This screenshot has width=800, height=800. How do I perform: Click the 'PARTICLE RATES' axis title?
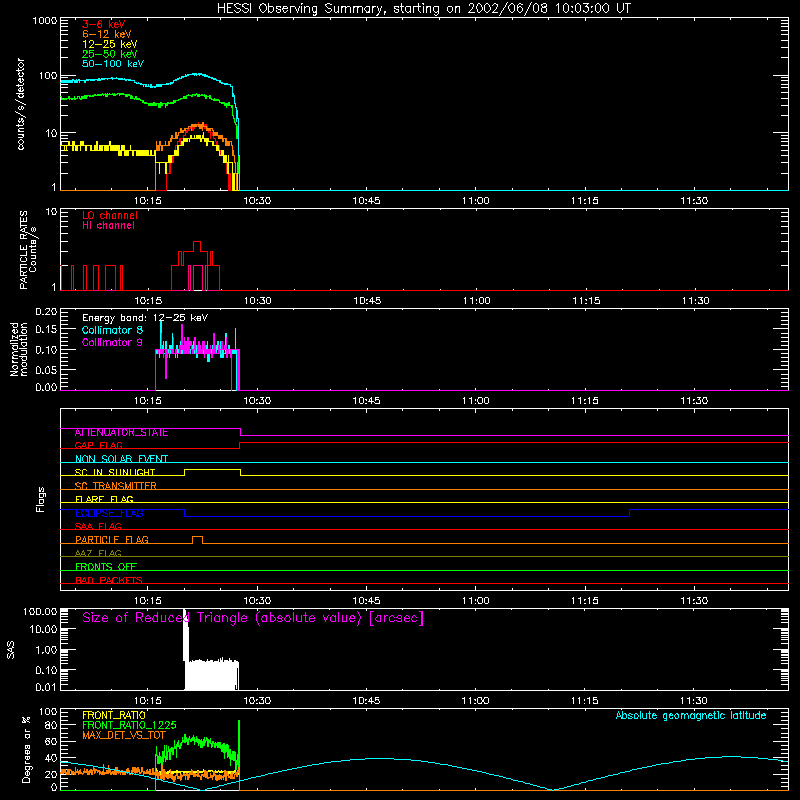pos(24,250)
